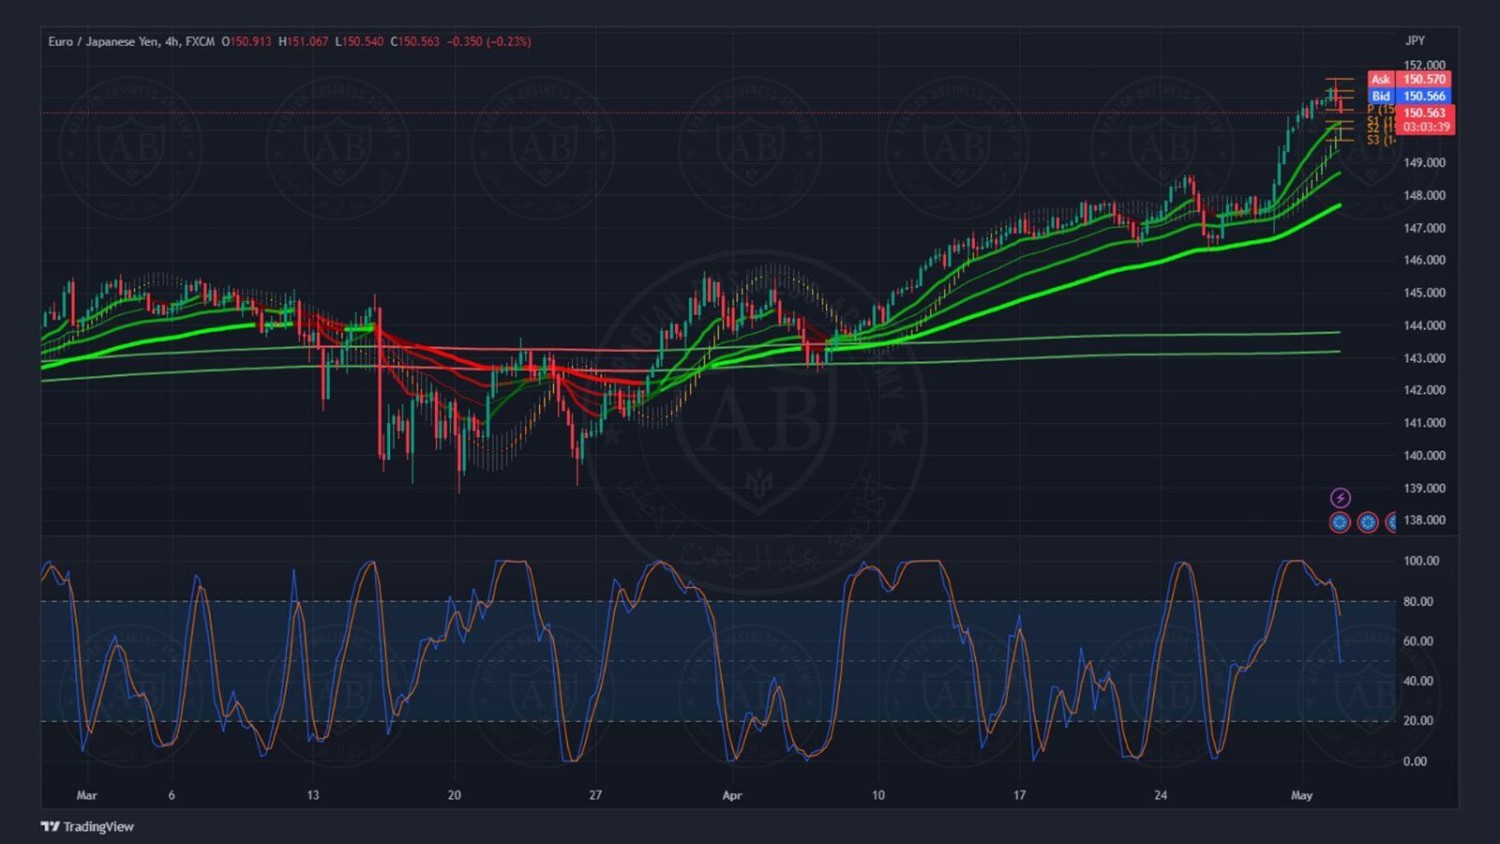Click the first euro flag economic event icon
Screen dimensions: 1500x844
1340,522
